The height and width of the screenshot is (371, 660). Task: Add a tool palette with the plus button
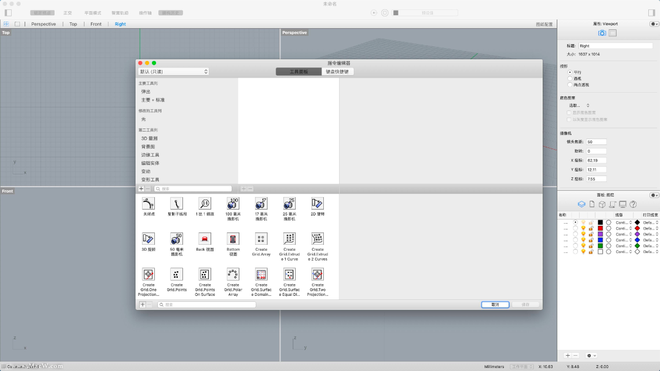[141, 189]
